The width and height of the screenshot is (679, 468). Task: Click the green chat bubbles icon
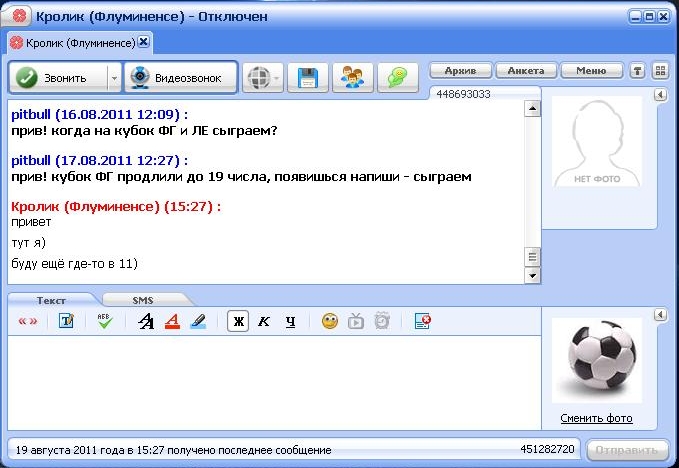coord(398,78)
